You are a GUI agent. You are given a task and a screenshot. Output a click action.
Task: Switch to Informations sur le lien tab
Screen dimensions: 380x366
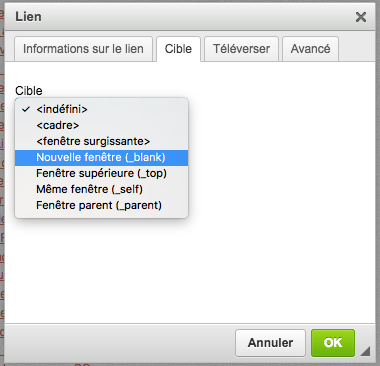tap(83, 49)
